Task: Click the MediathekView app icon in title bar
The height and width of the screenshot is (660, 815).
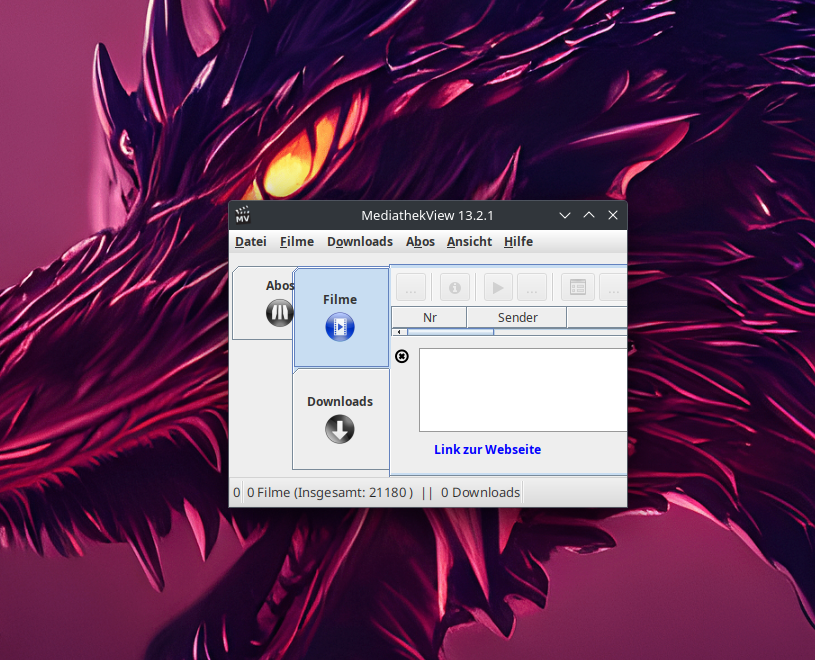Action: tap(242, 215)
